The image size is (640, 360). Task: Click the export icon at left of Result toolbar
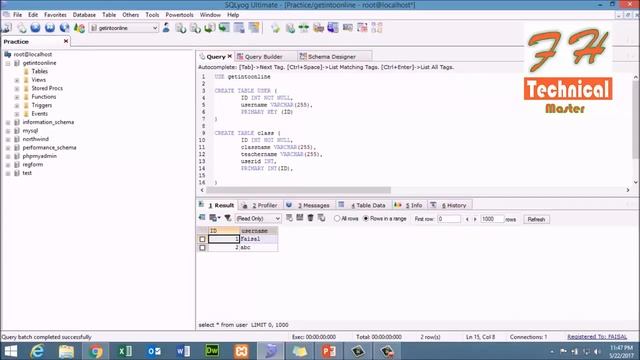coord(202,218)
